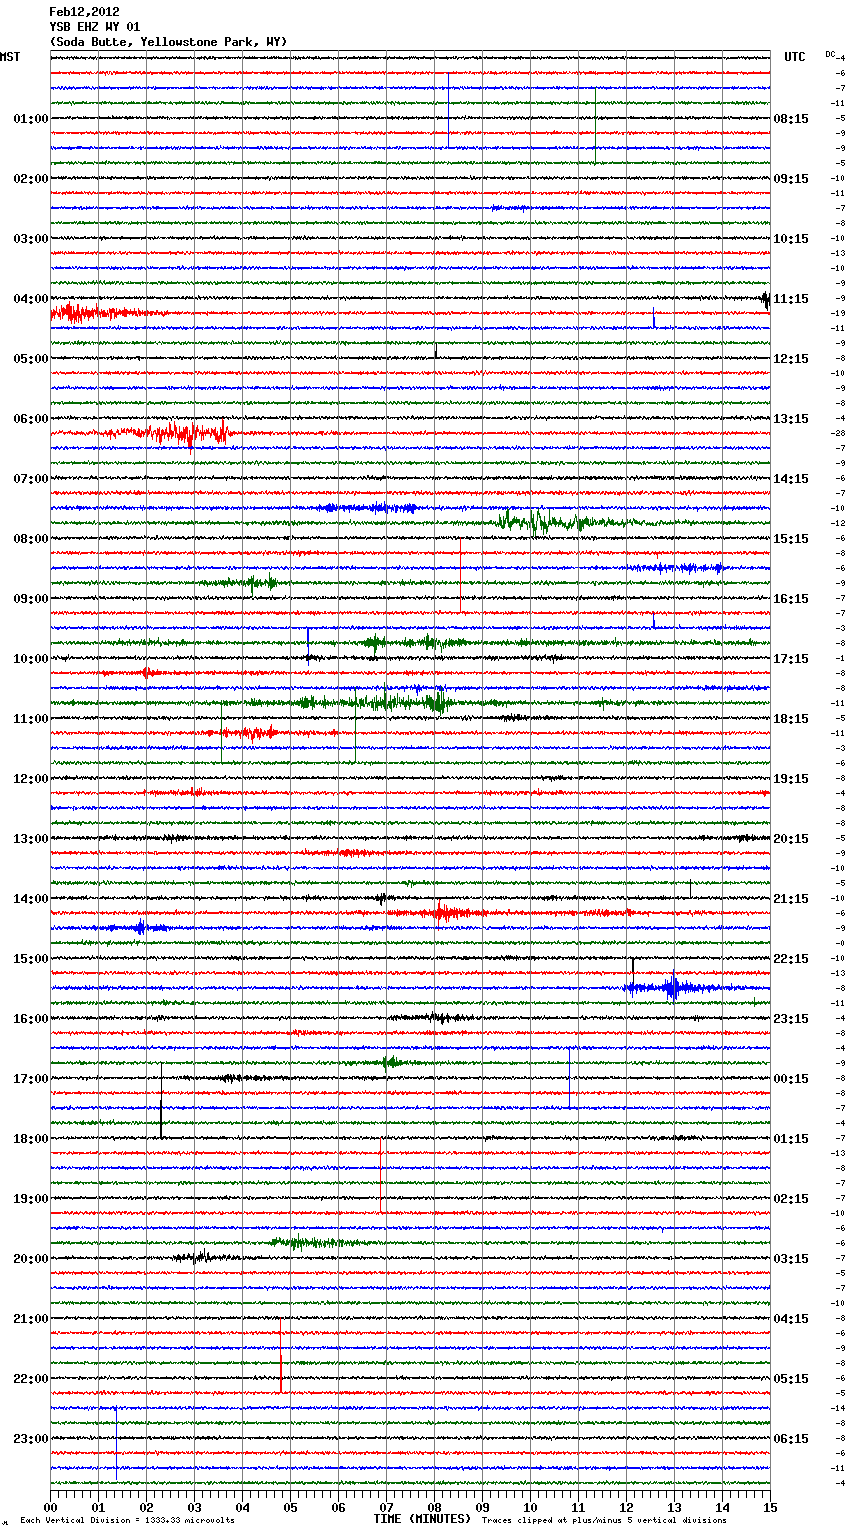Click the '07' minute tick label
Viewport: 850px width, 1534px height.
[x=386, y=1507]
